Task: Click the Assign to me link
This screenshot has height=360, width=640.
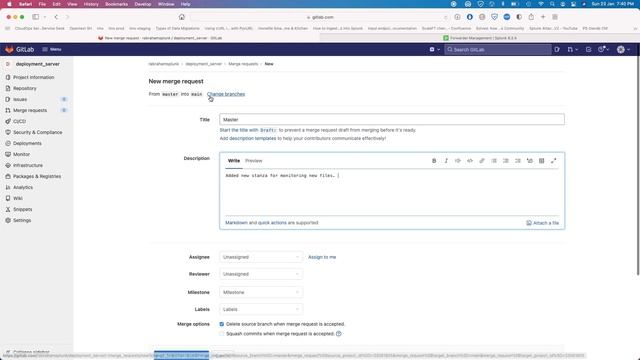Action: [322, 257]
